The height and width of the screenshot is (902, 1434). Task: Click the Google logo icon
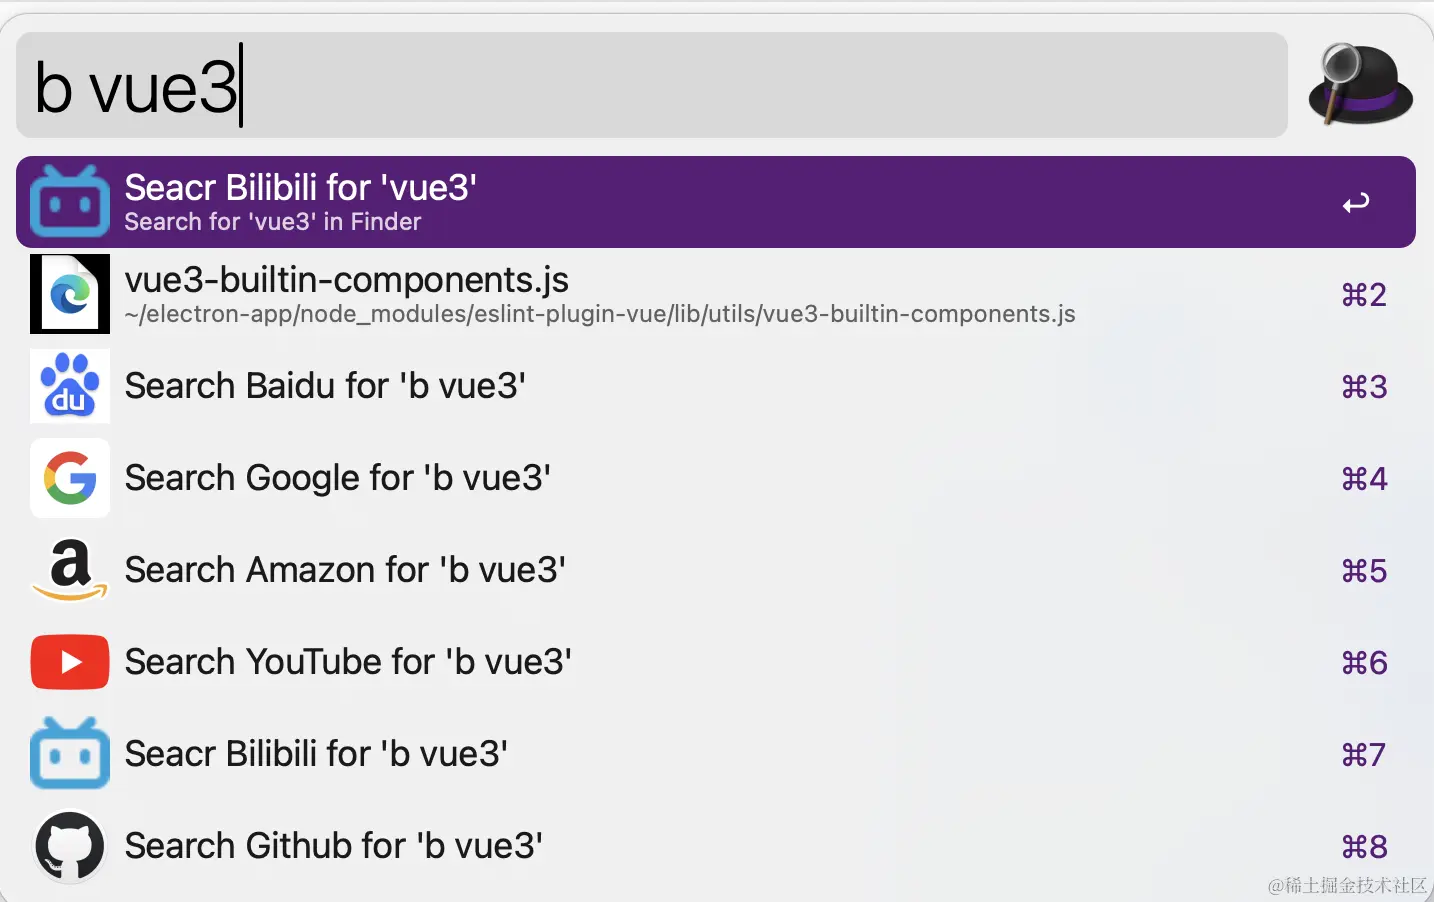[x=70, y=478]
